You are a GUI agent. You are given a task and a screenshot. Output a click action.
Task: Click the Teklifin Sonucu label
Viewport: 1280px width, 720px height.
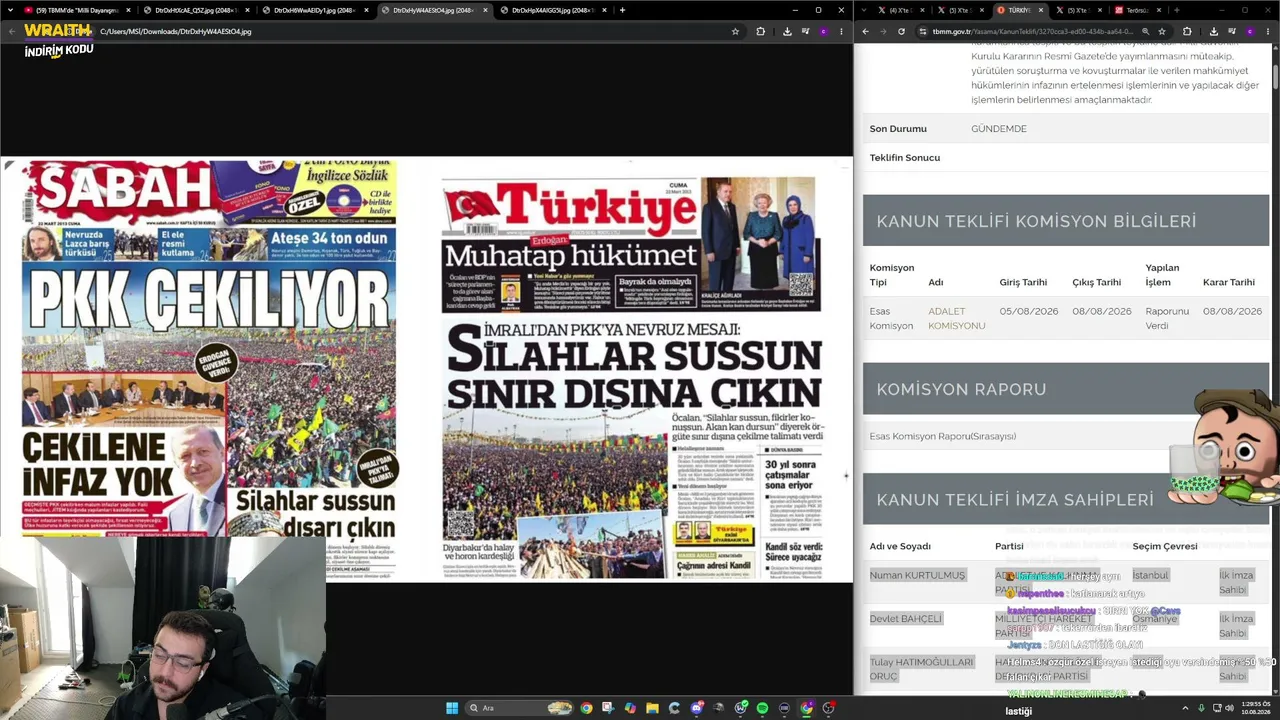pos(904,158)
